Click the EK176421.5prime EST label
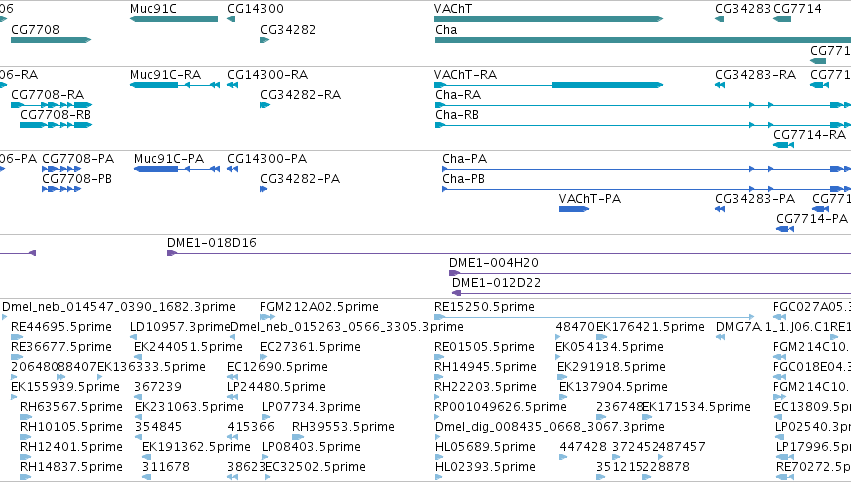This screenshot has width=851, height=482. [x=650, y=327]
